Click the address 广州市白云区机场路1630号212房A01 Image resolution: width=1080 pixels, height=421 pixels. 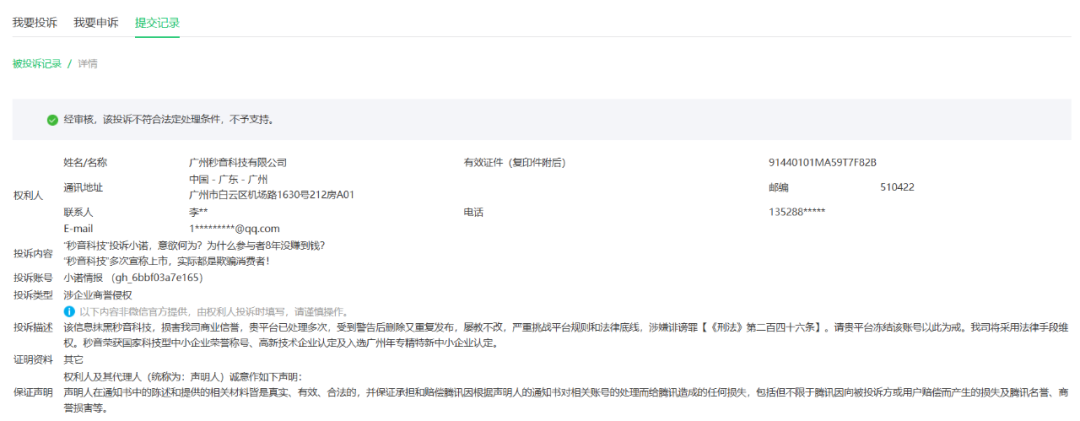tap(272, 195)
